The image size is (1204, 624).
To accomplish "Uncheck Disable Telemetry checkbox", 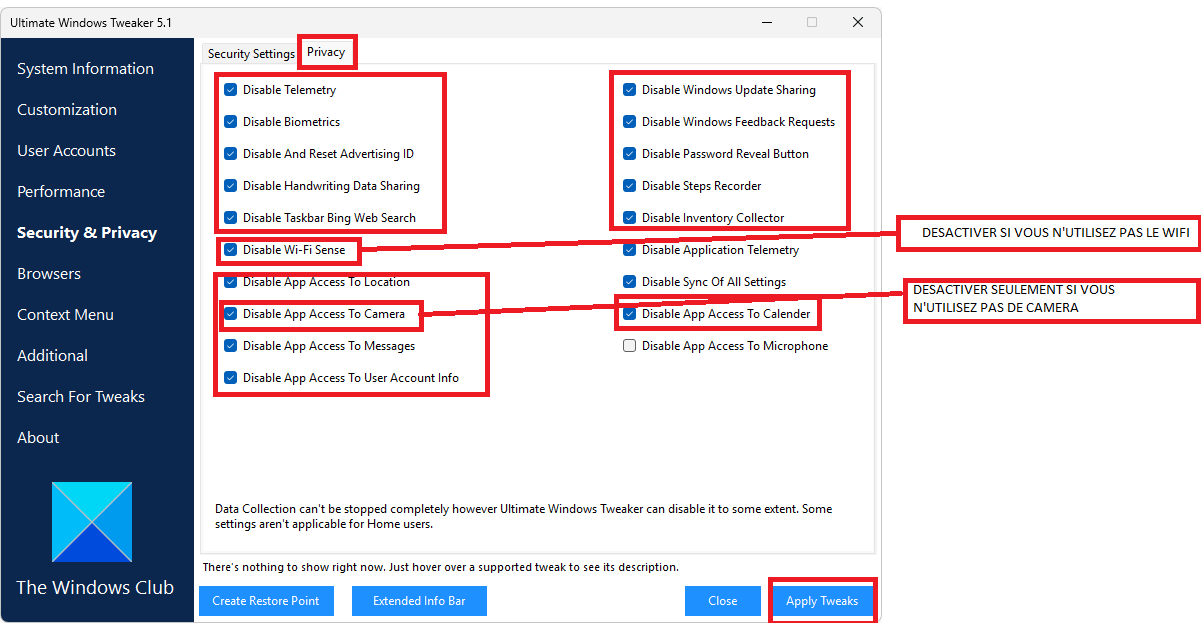I will click(x=231, y=90).
